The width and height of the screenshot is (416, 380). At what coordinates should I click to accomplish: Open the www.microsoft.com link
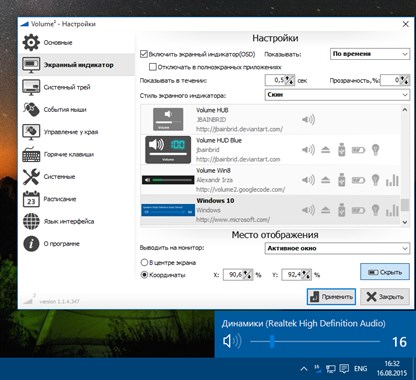pyautogui.click(x=233, y=219)
